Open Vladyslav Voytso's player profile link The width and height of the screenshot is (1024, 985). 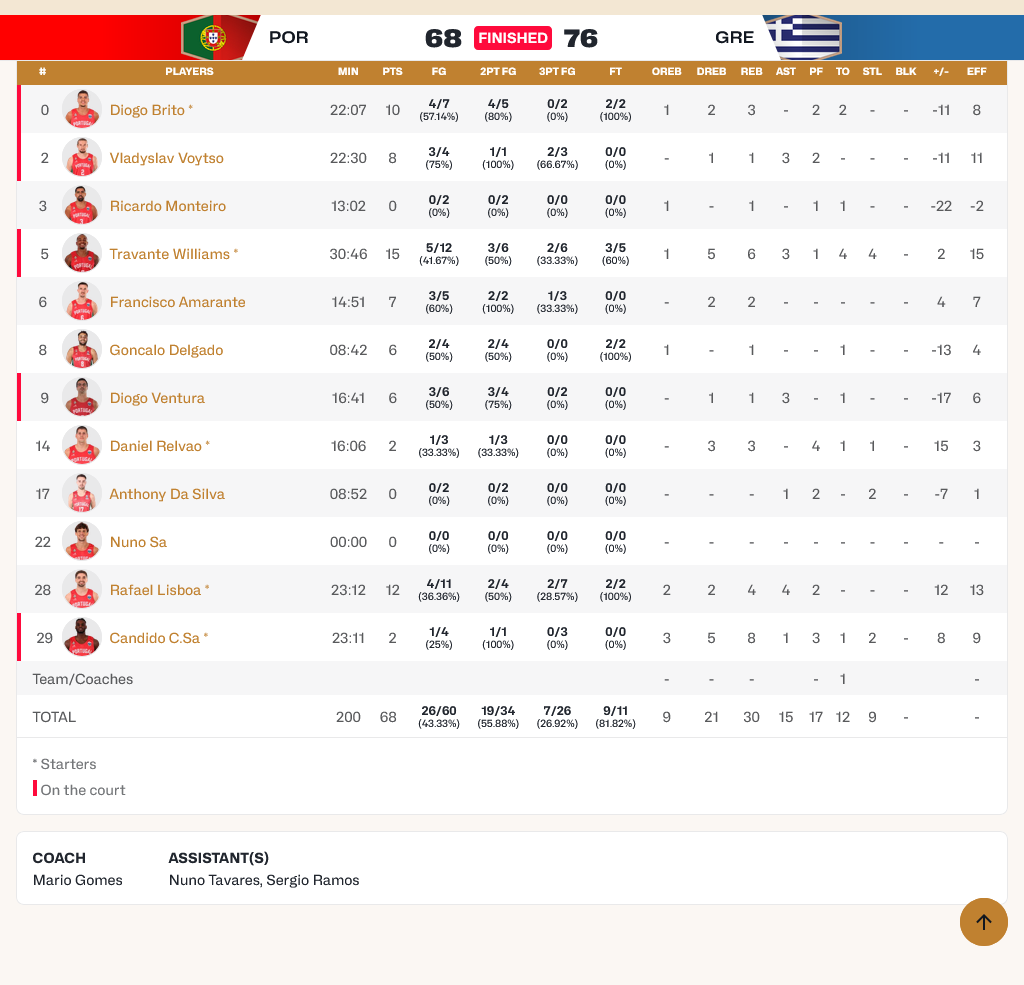click(x=166, y=158)
